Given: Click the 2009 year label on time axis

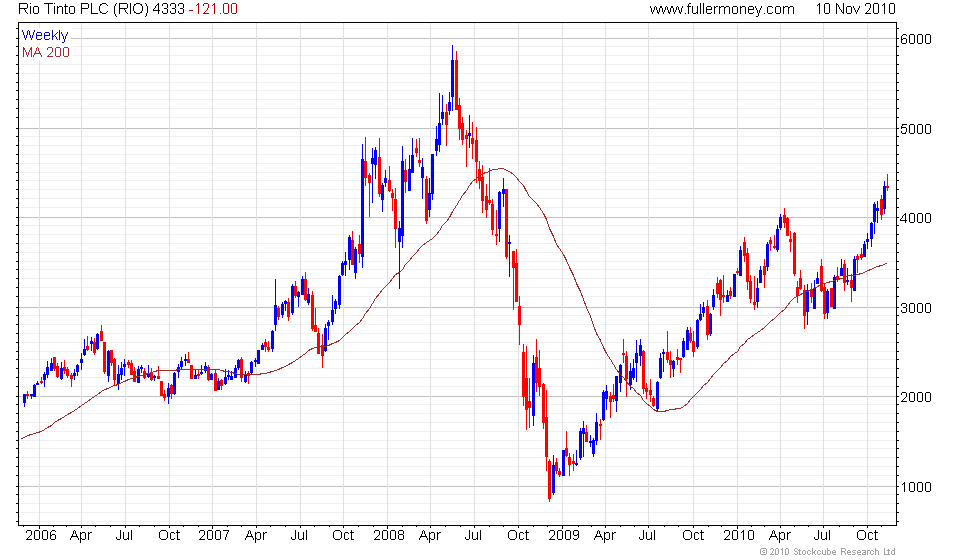Looking at the screenshot, I should 564,536.
